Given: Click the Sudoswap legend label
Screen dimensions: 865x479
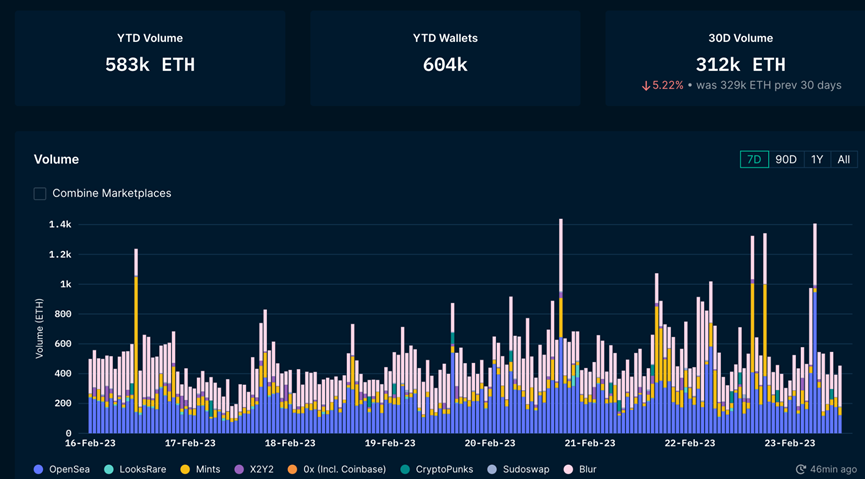Looking at the screenshot, I should (526, 470).
